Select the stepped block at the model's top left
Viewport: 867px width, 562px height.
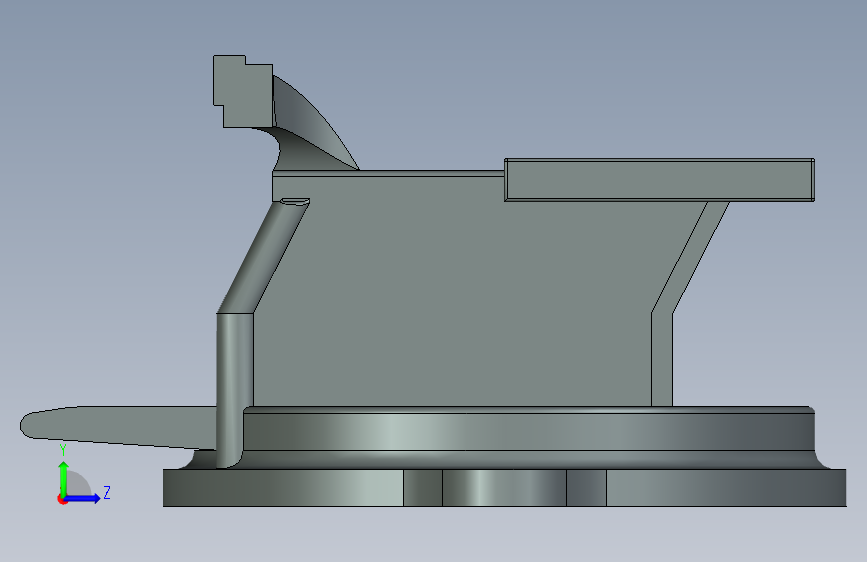pyautogui.click(x=243, y=91)
